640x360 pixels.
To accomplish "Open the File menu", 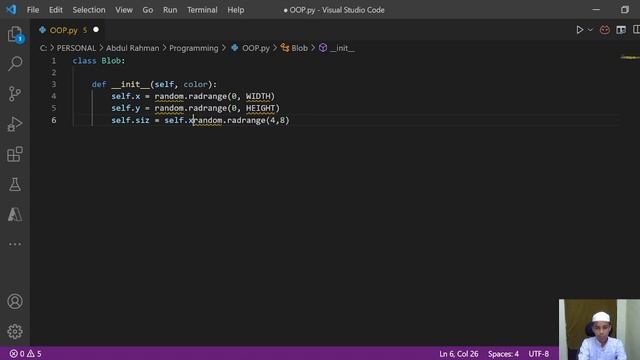I will point(33,10).
